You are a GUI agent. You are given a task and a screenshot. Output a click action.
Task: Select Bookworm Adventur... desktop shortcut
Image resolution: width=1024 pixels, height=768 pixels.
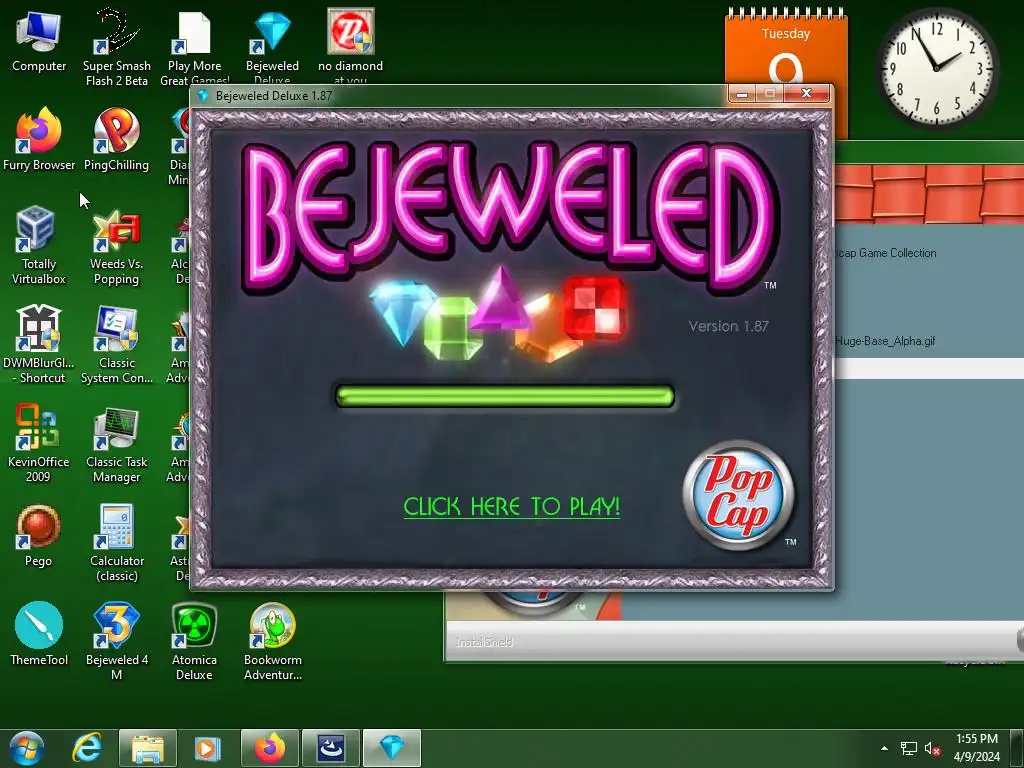pyautogui.click(x=272, y=641)
